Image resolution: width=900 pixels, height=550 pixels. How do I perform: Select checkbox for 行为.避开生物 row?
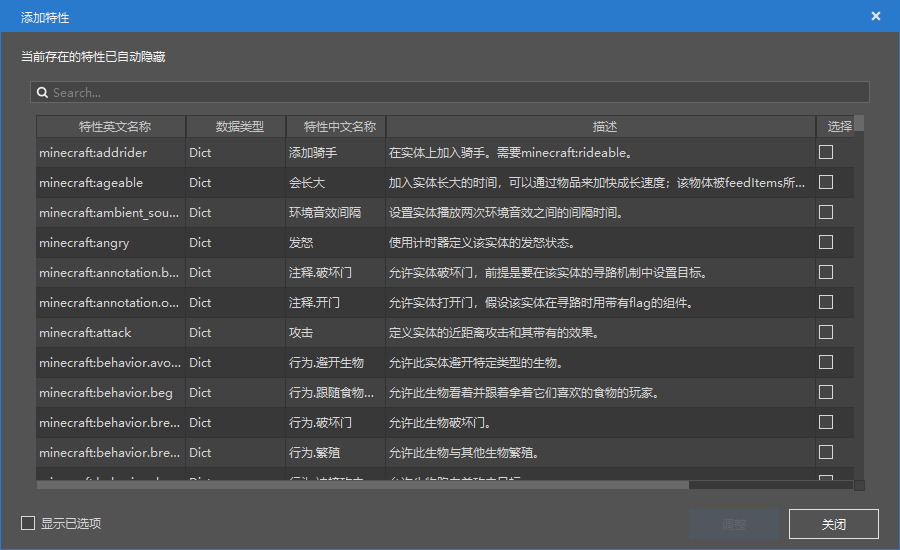pos(826,362)
